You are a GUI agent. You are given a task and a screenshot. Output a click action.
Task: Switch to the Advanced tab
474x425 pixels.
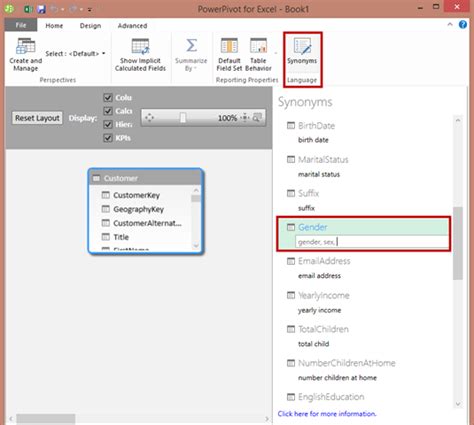(132, 26)
